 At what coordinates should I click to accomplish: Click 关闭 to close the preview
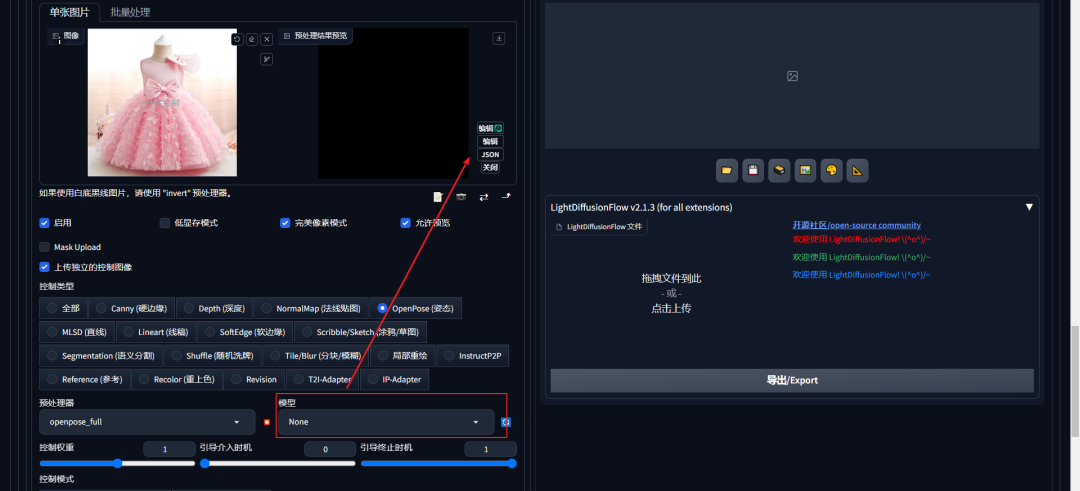click(490, 167)
